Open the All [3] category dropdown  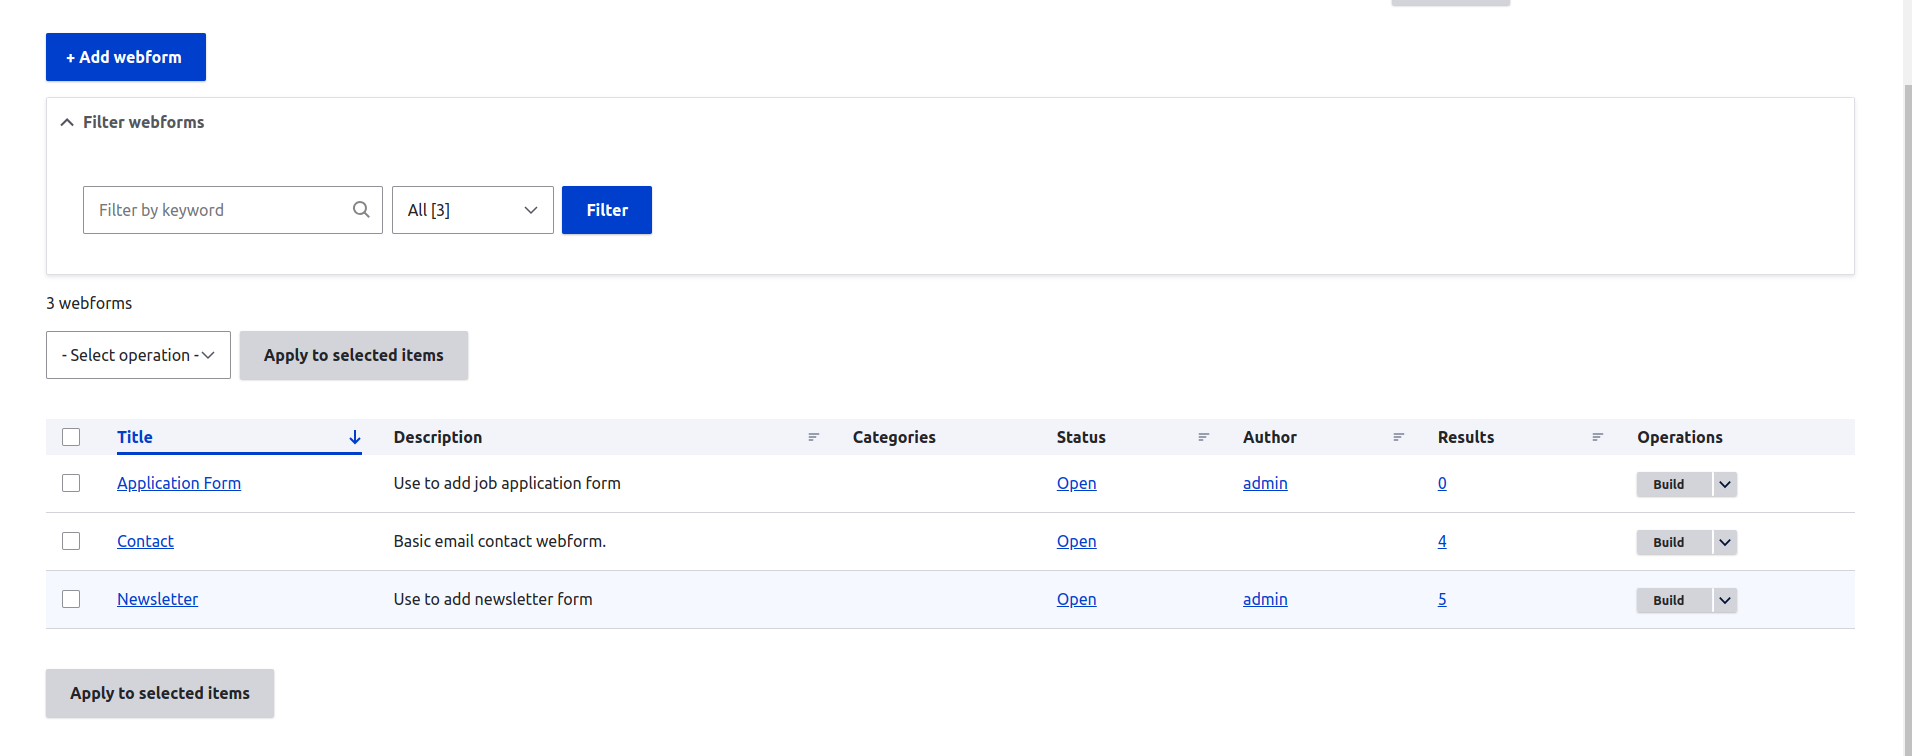472,210
